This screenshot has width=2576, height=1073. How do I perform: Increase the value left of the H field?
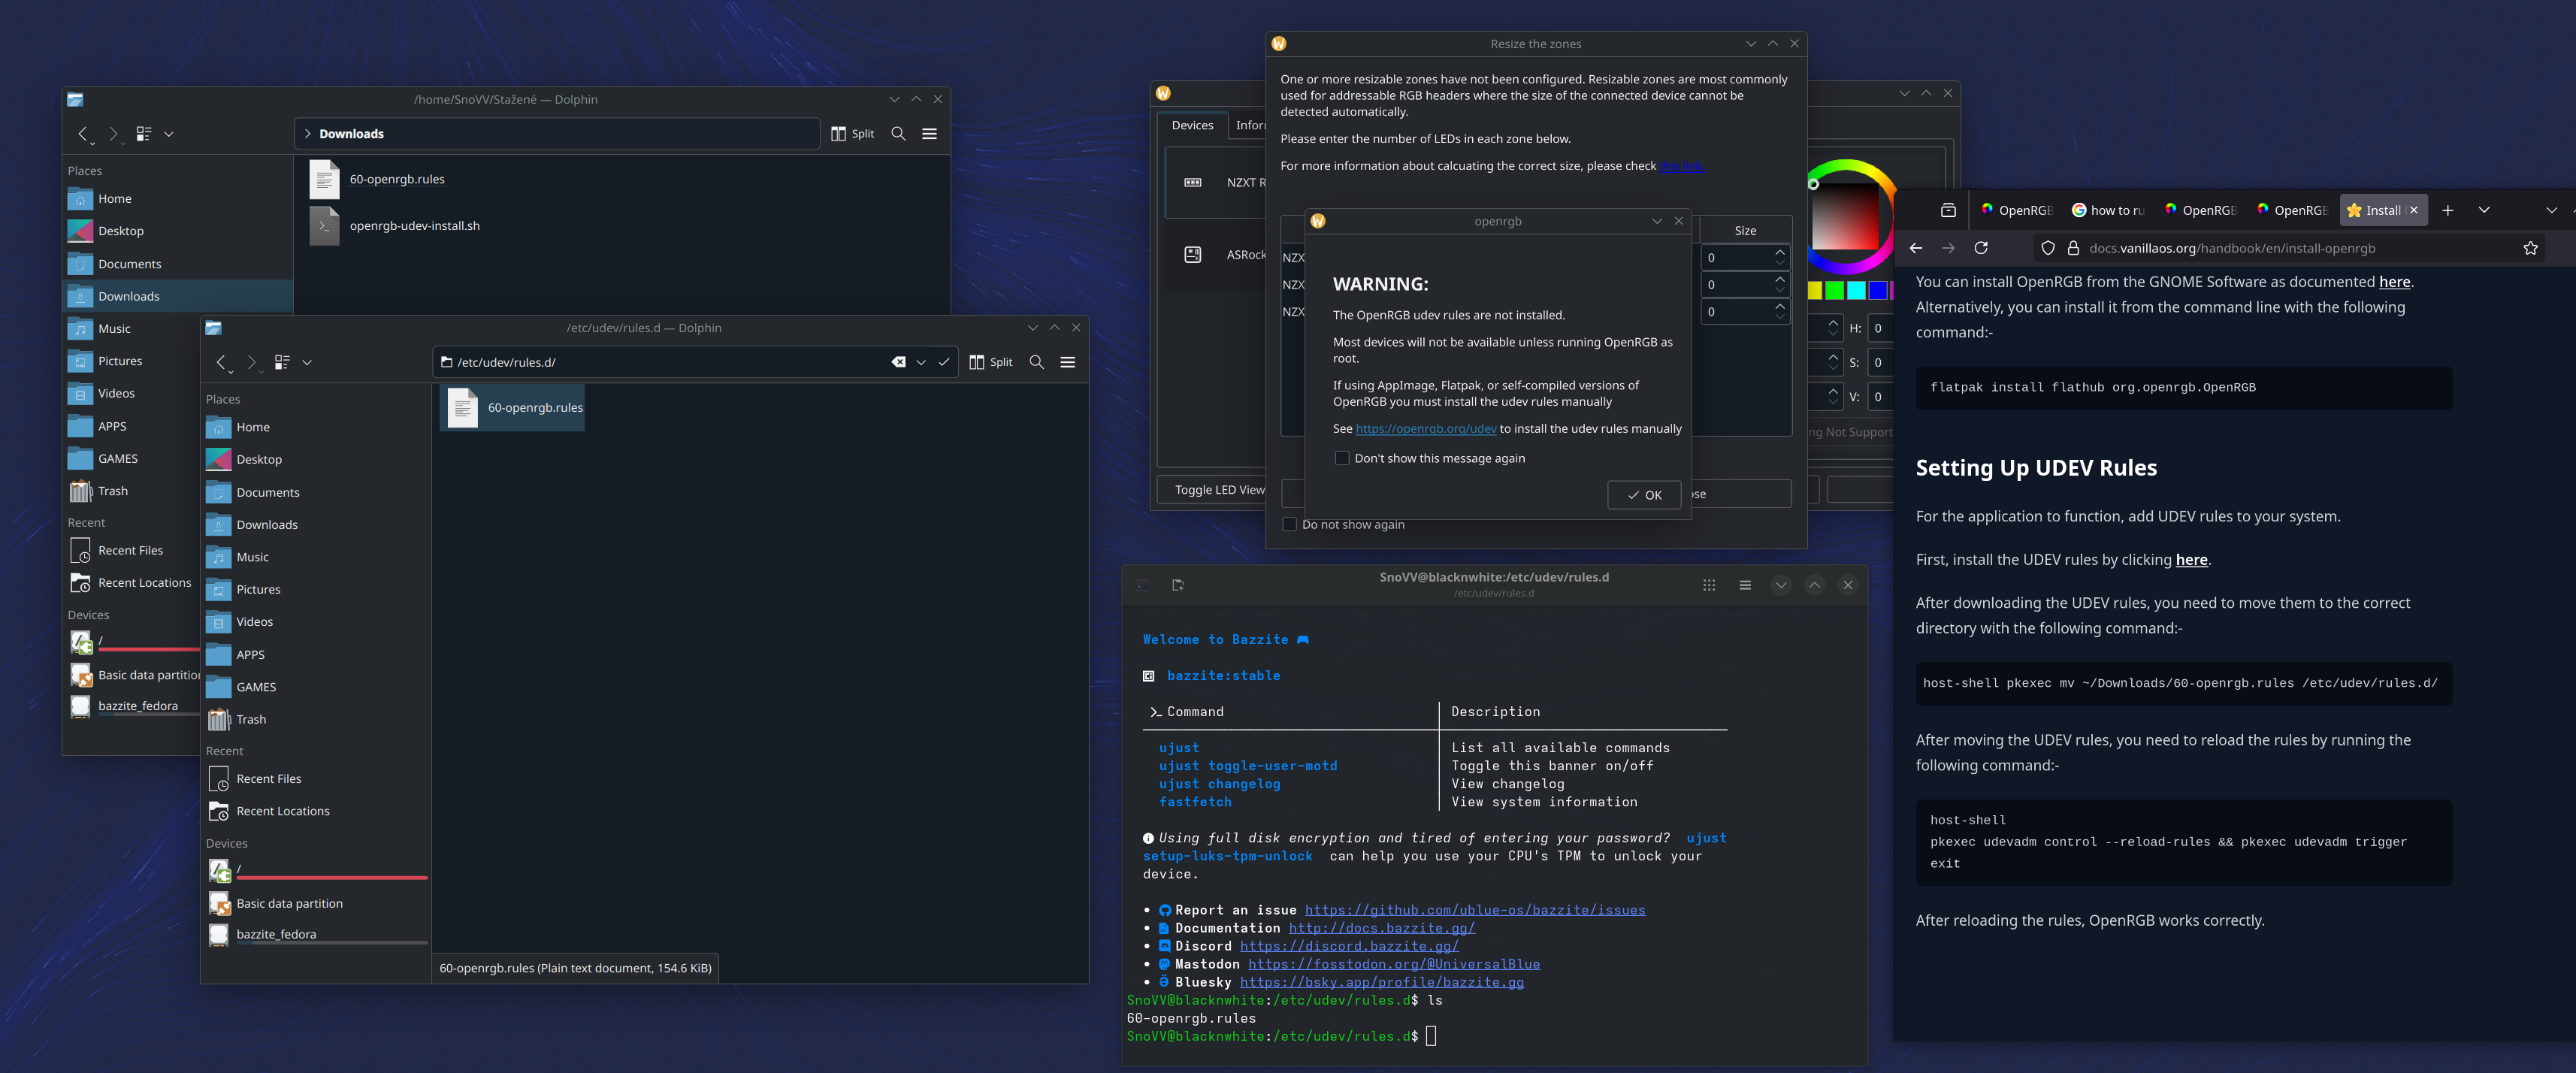pyautogui.click(x=1832, y=322)
